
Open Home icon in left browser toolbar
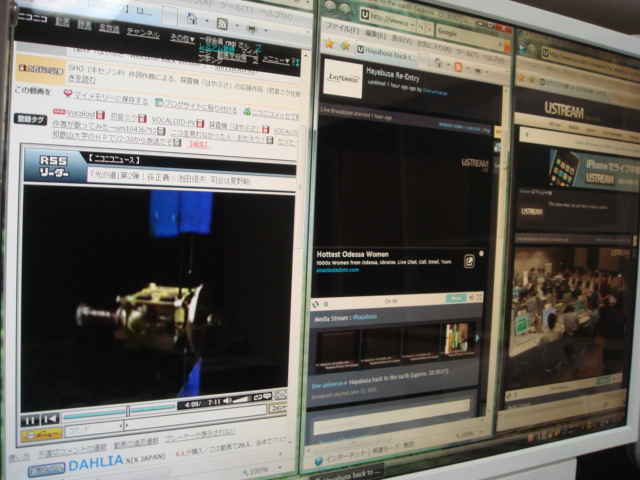tap(191, 18)
